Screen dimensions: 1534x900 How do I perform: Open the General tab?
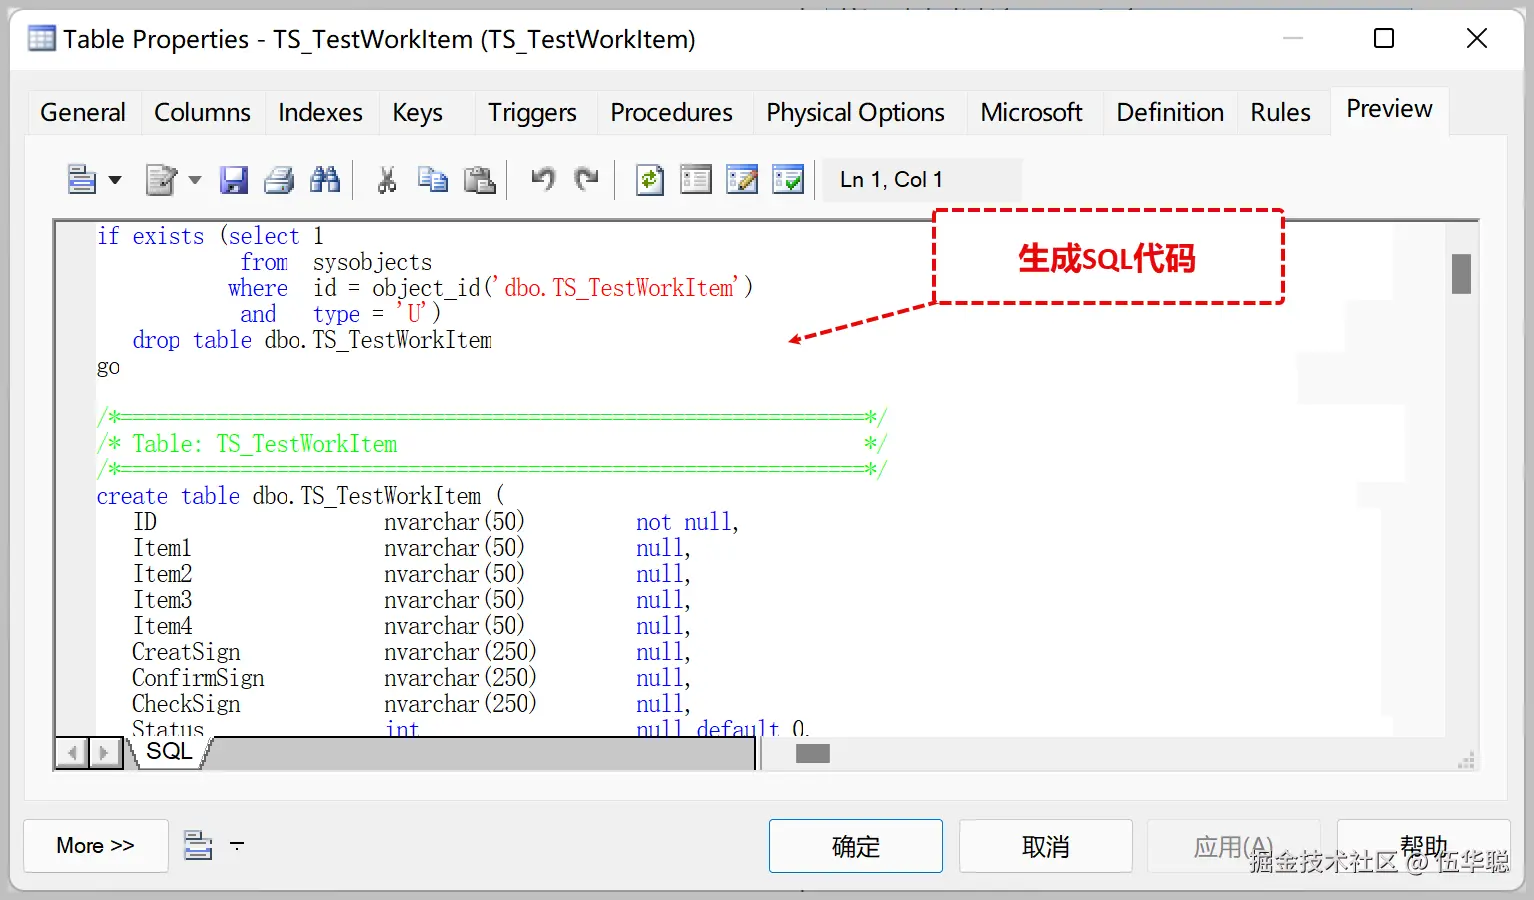83,112
